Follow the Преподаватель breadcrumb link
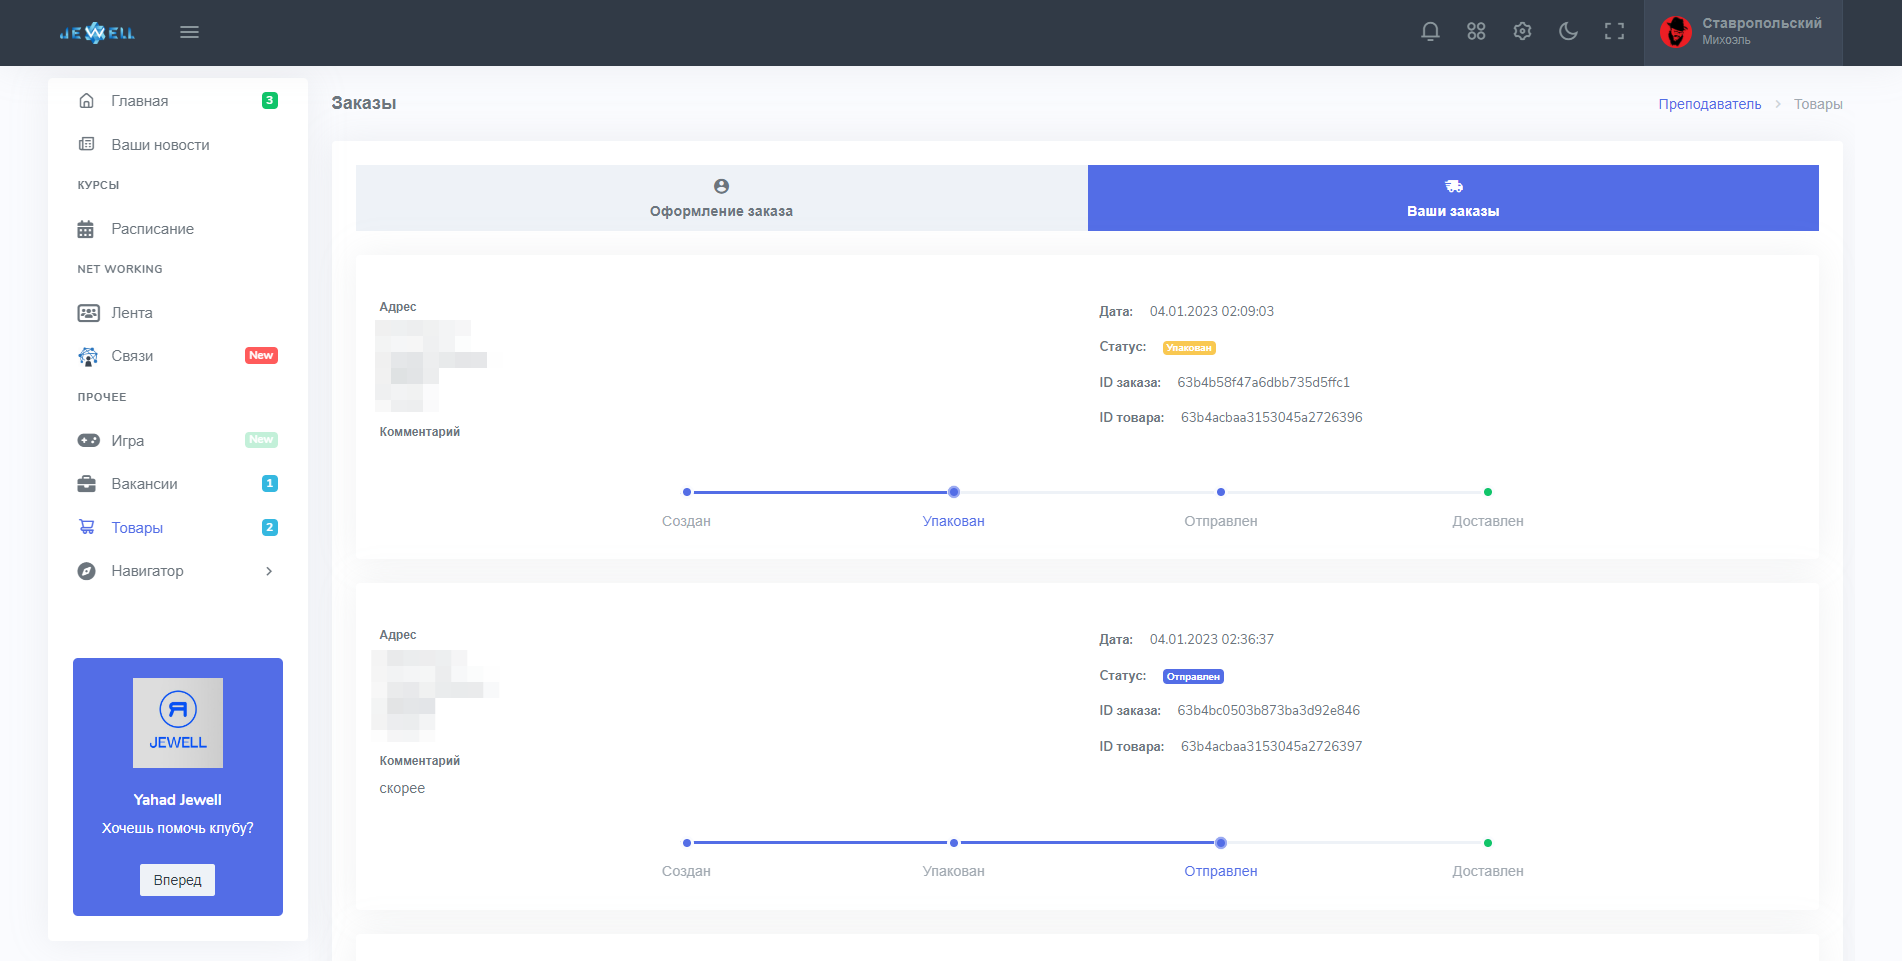This screenshot has width=1902, height=961. pos(1709,104)
